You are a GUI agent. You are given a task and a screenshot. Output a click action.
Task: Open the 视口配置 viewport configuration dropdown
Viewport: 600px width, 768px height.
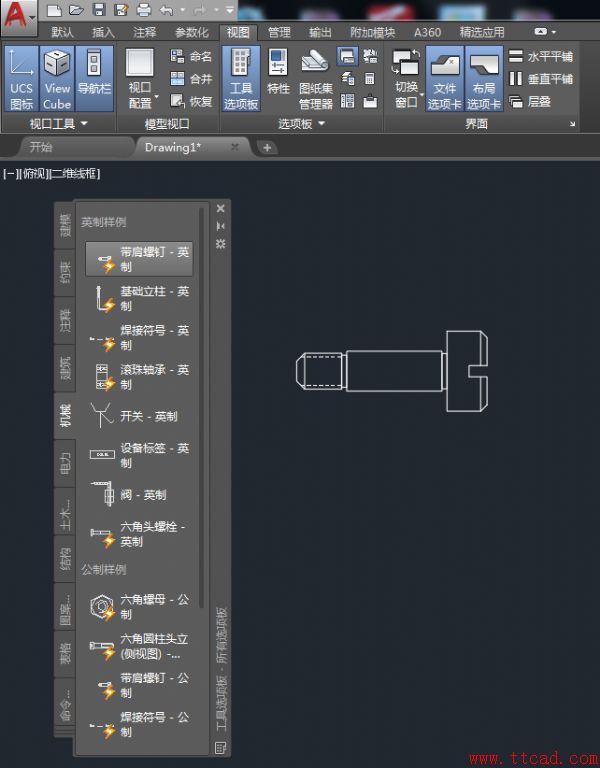pos(141,78)
